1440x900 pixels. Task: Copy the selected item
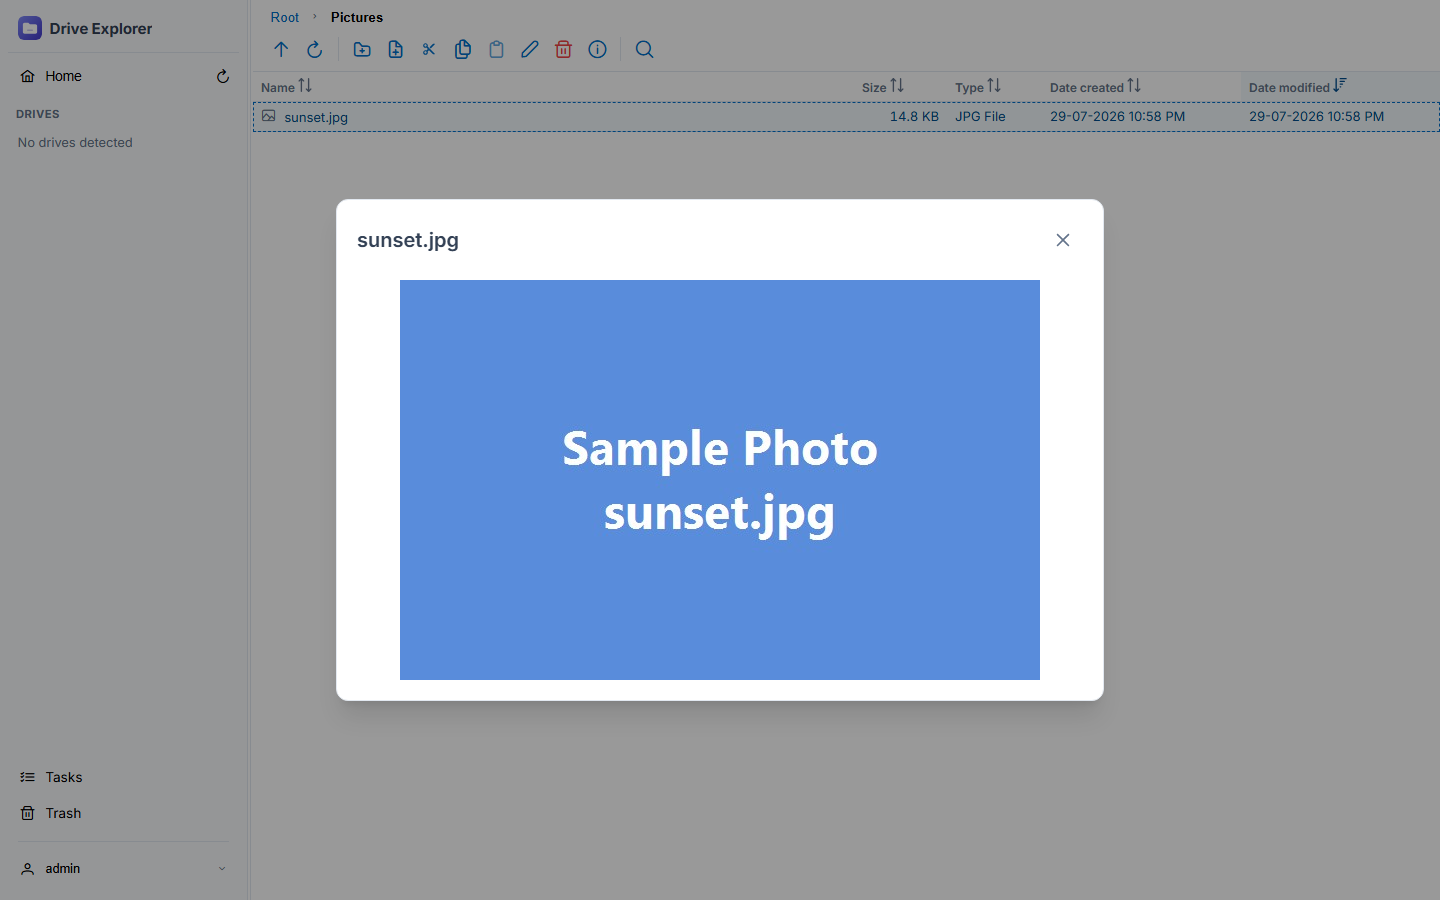click(x=463, y=49)
